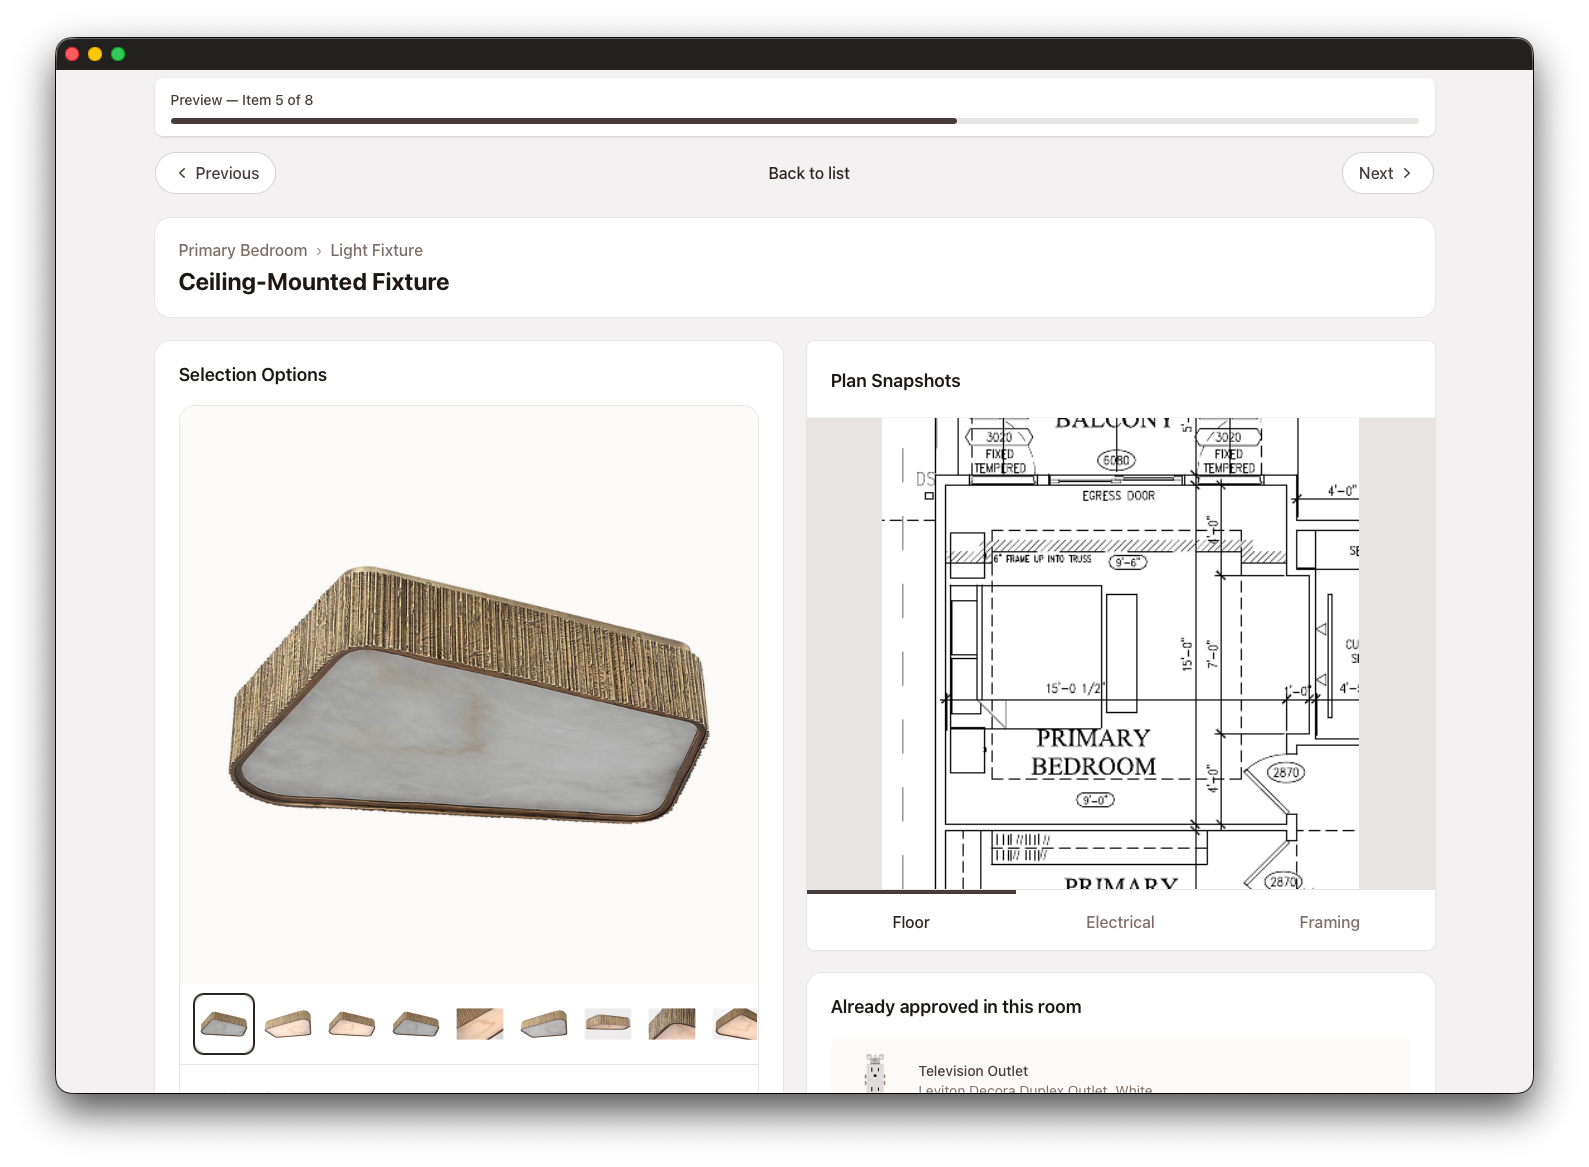The height and width of the screenshot is (1167, 1589).
Task: Click the 'Selection Options' heading
Action: (x=253, y=375)
